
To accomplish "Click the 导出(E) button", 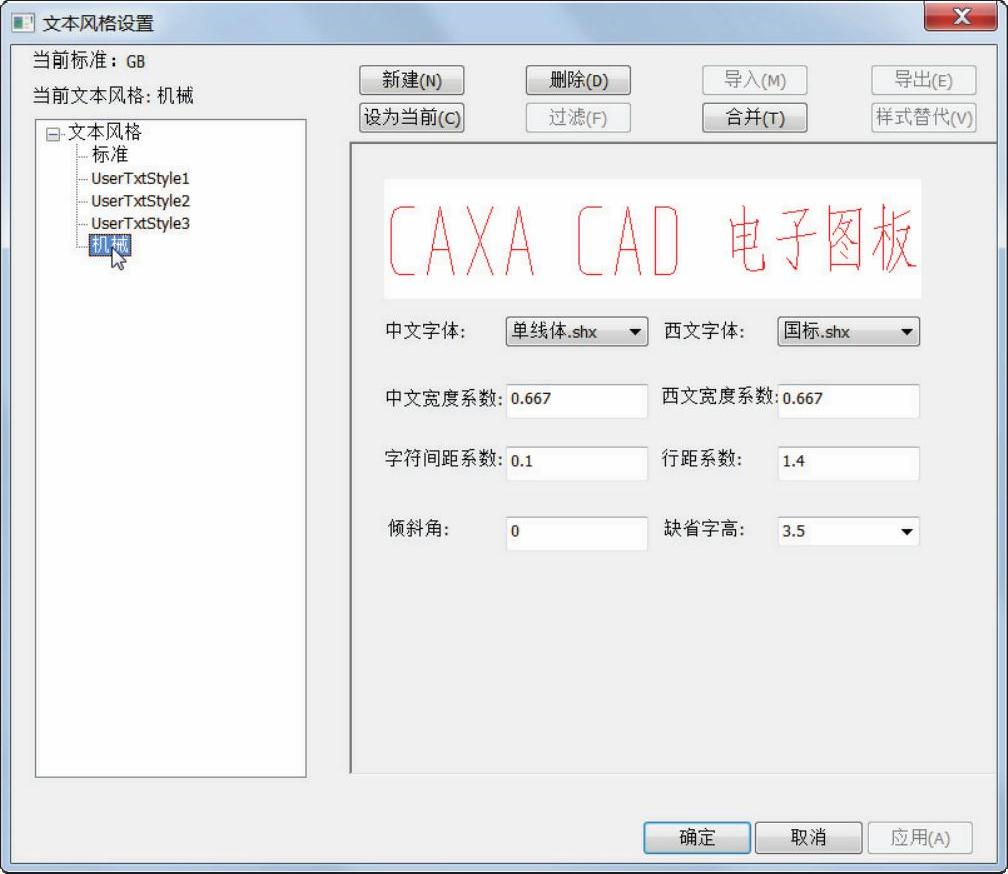I will click(x=924, y=81).
